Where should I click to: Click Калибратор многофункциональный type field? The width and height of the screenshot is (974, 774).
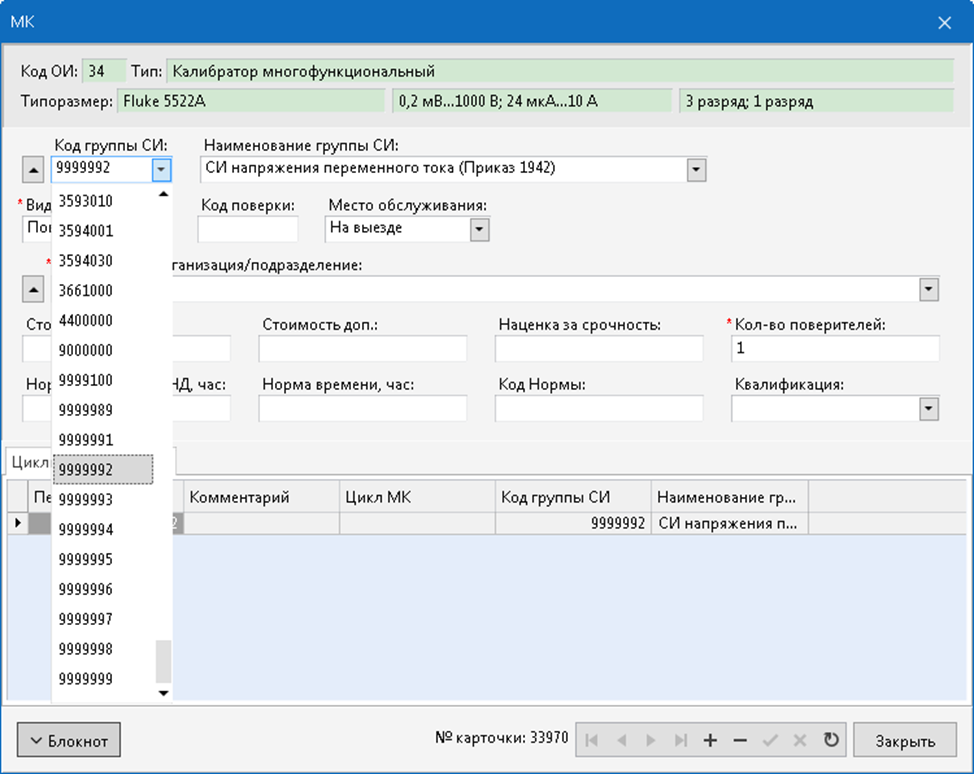[560, 71]
